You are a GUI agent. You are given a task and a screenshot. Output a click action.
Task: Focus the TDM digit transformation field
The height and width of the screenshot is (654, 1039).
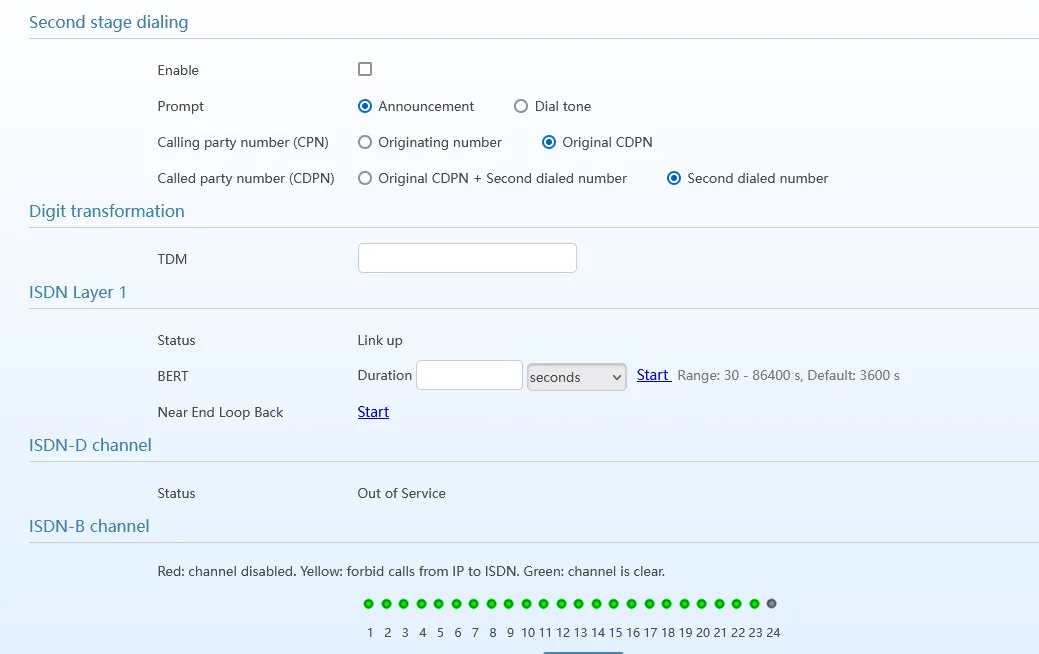467,258
